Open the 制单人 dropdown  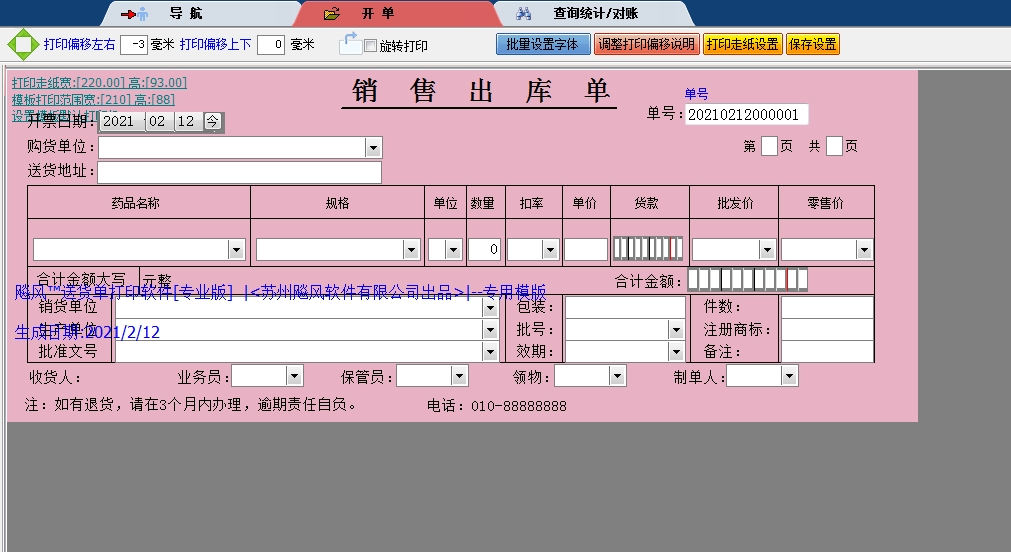click(789, 376)
